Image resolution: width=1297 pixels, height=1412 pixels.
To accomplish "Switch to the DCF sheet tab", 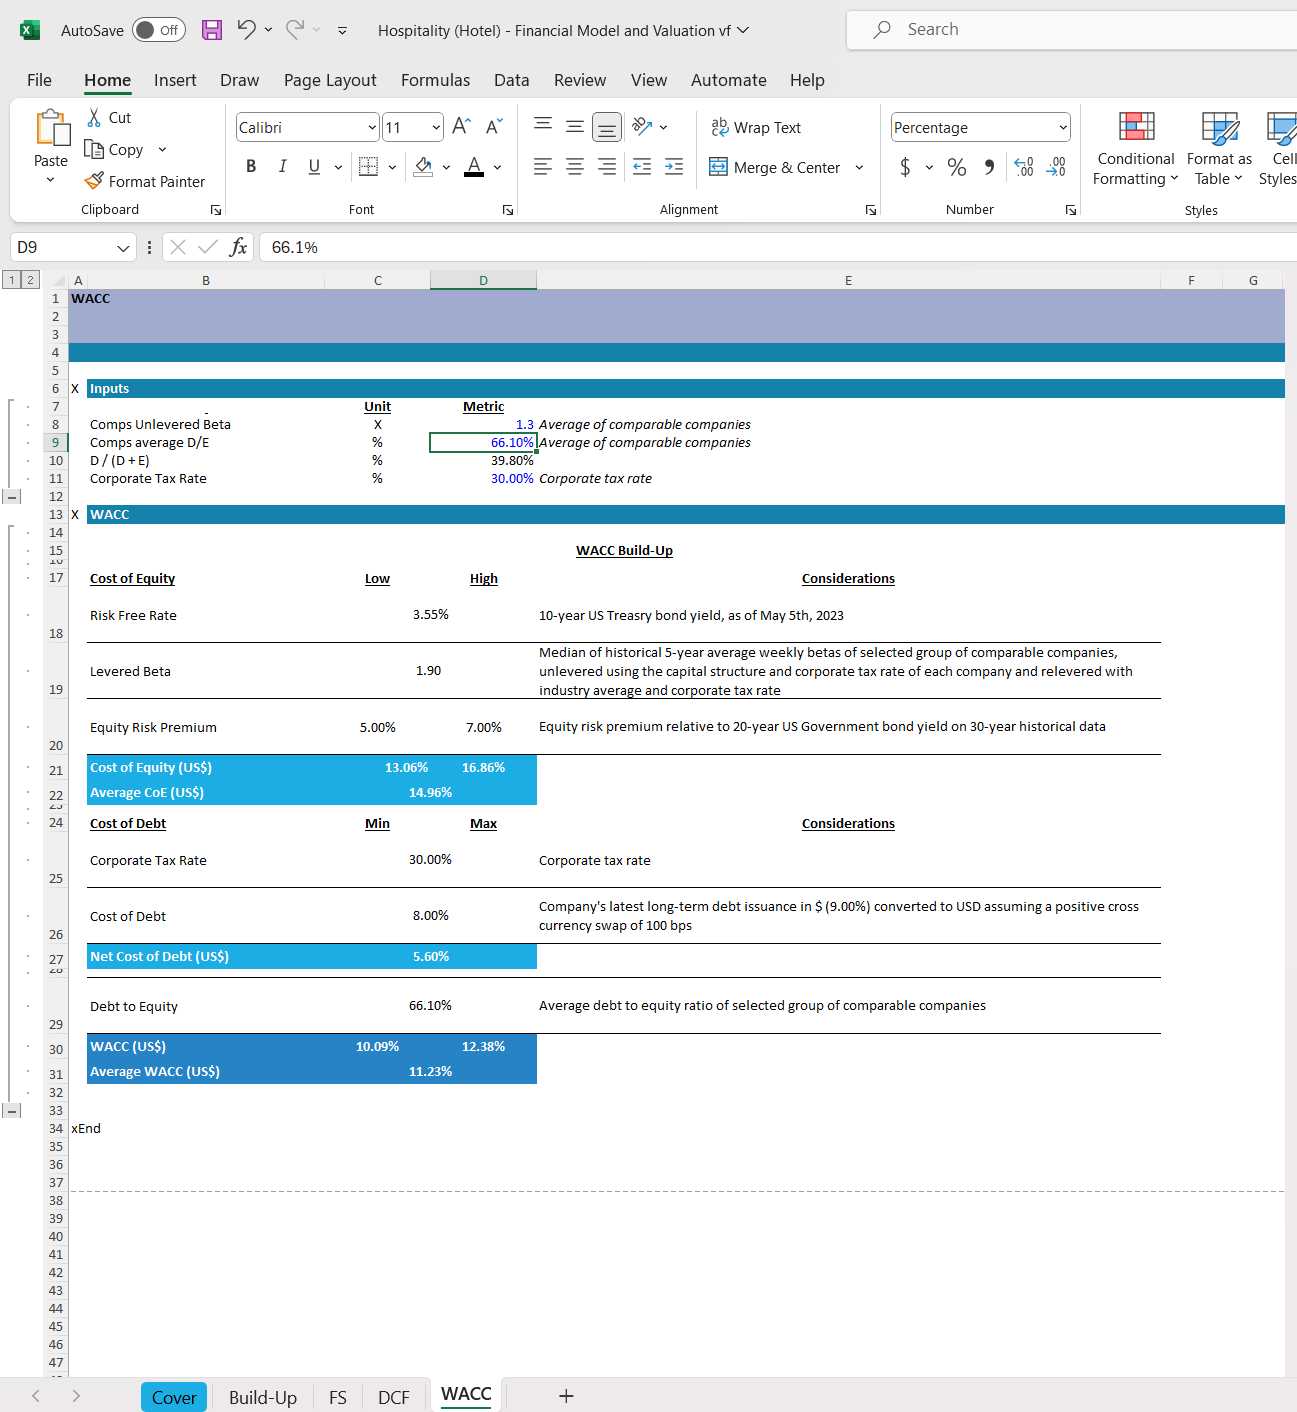I will click(393, 1397).
